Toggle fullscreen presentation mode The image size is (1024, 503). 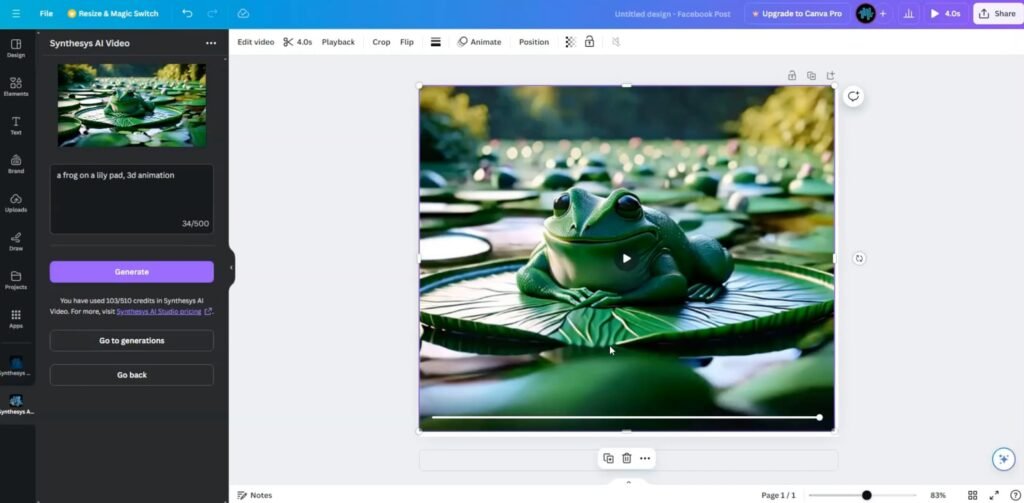[x=993, y=495]
